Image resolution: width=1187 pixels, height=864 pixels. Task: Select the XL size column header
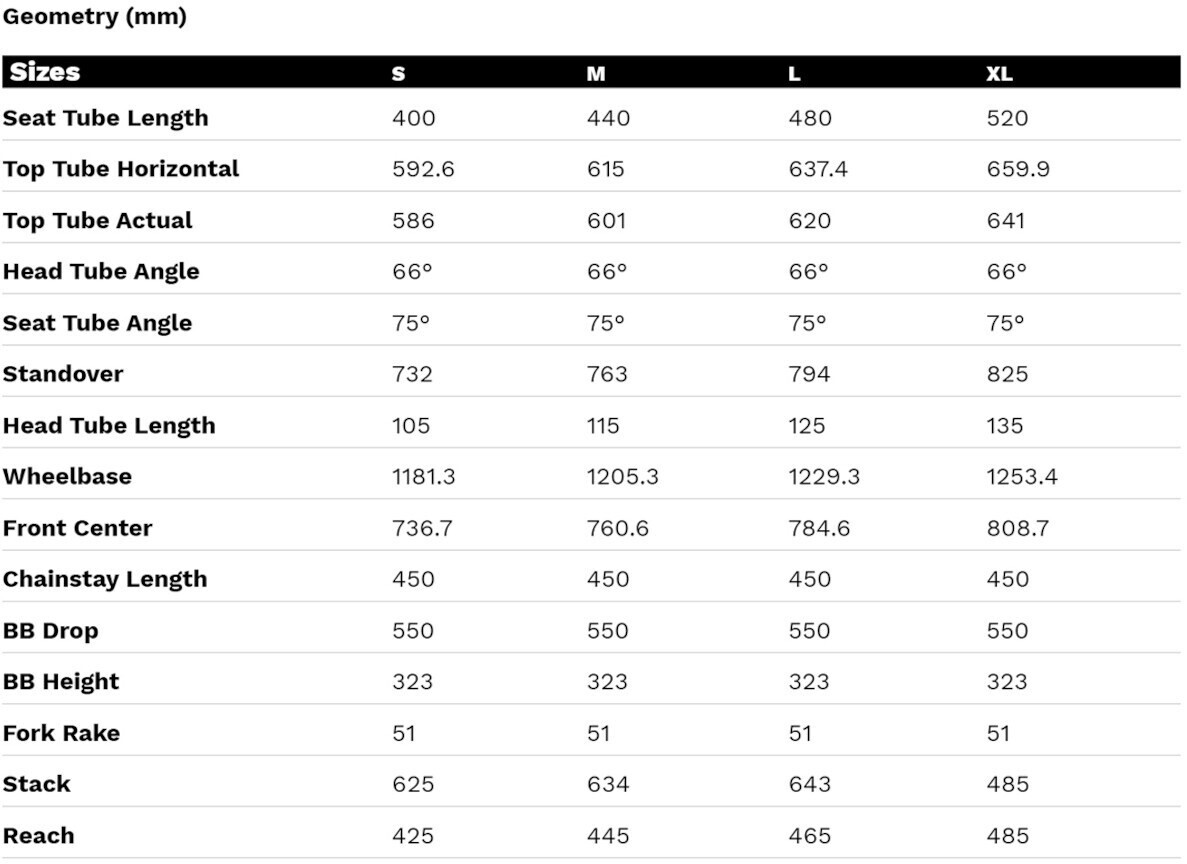[x=999, y=74]
